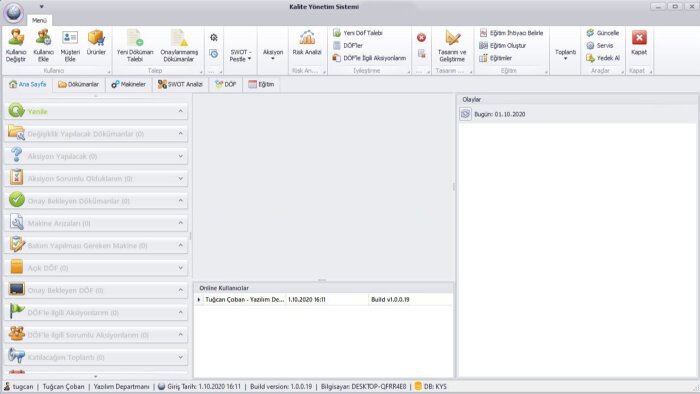Image resolution: width=700 pixels, height=394 pixels.
Task: Expand the Katılacağım Toplantı panel
Action: (x=180, y=357)
